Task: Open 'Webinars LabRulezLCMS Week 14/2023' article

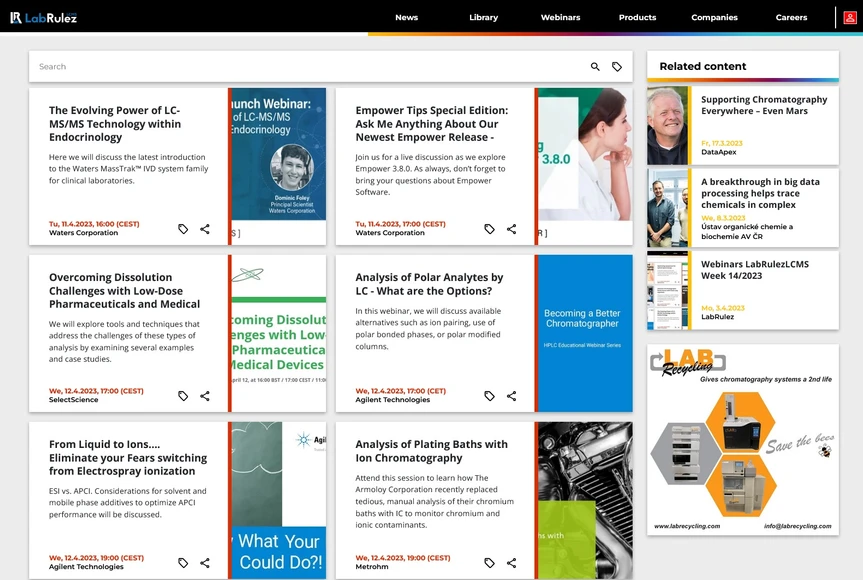Action: [x=755, y=270]
